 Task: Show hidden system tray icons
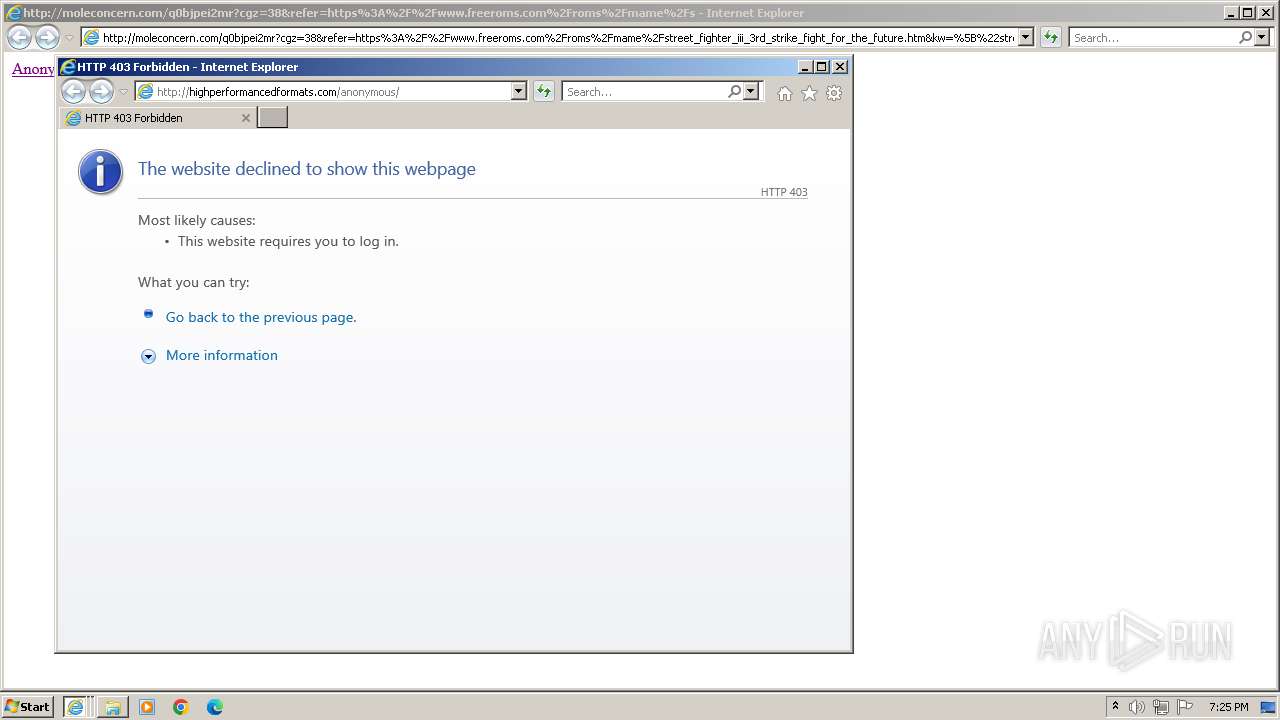[1115, 706]
